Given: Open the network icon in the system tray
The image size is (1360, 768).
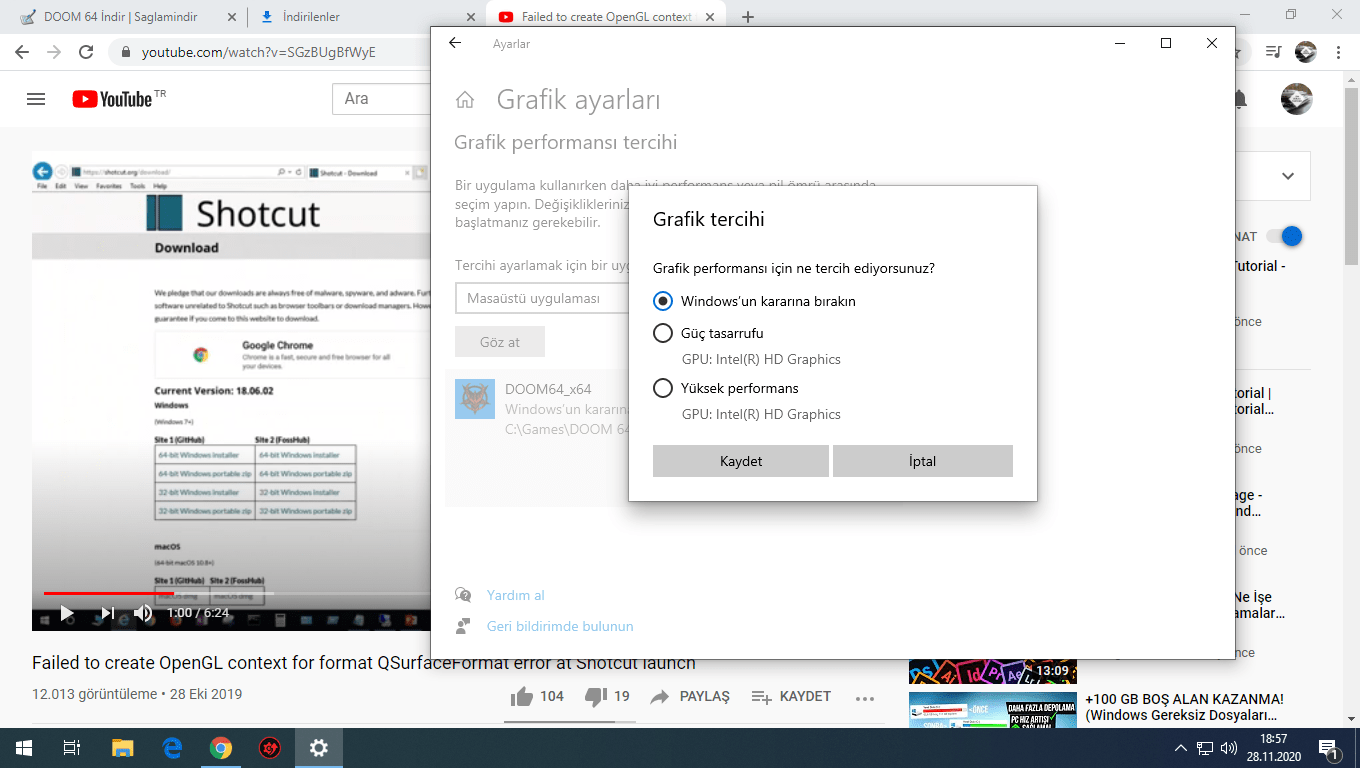Looking at the screenshot, I should (x=1205, y=748).
